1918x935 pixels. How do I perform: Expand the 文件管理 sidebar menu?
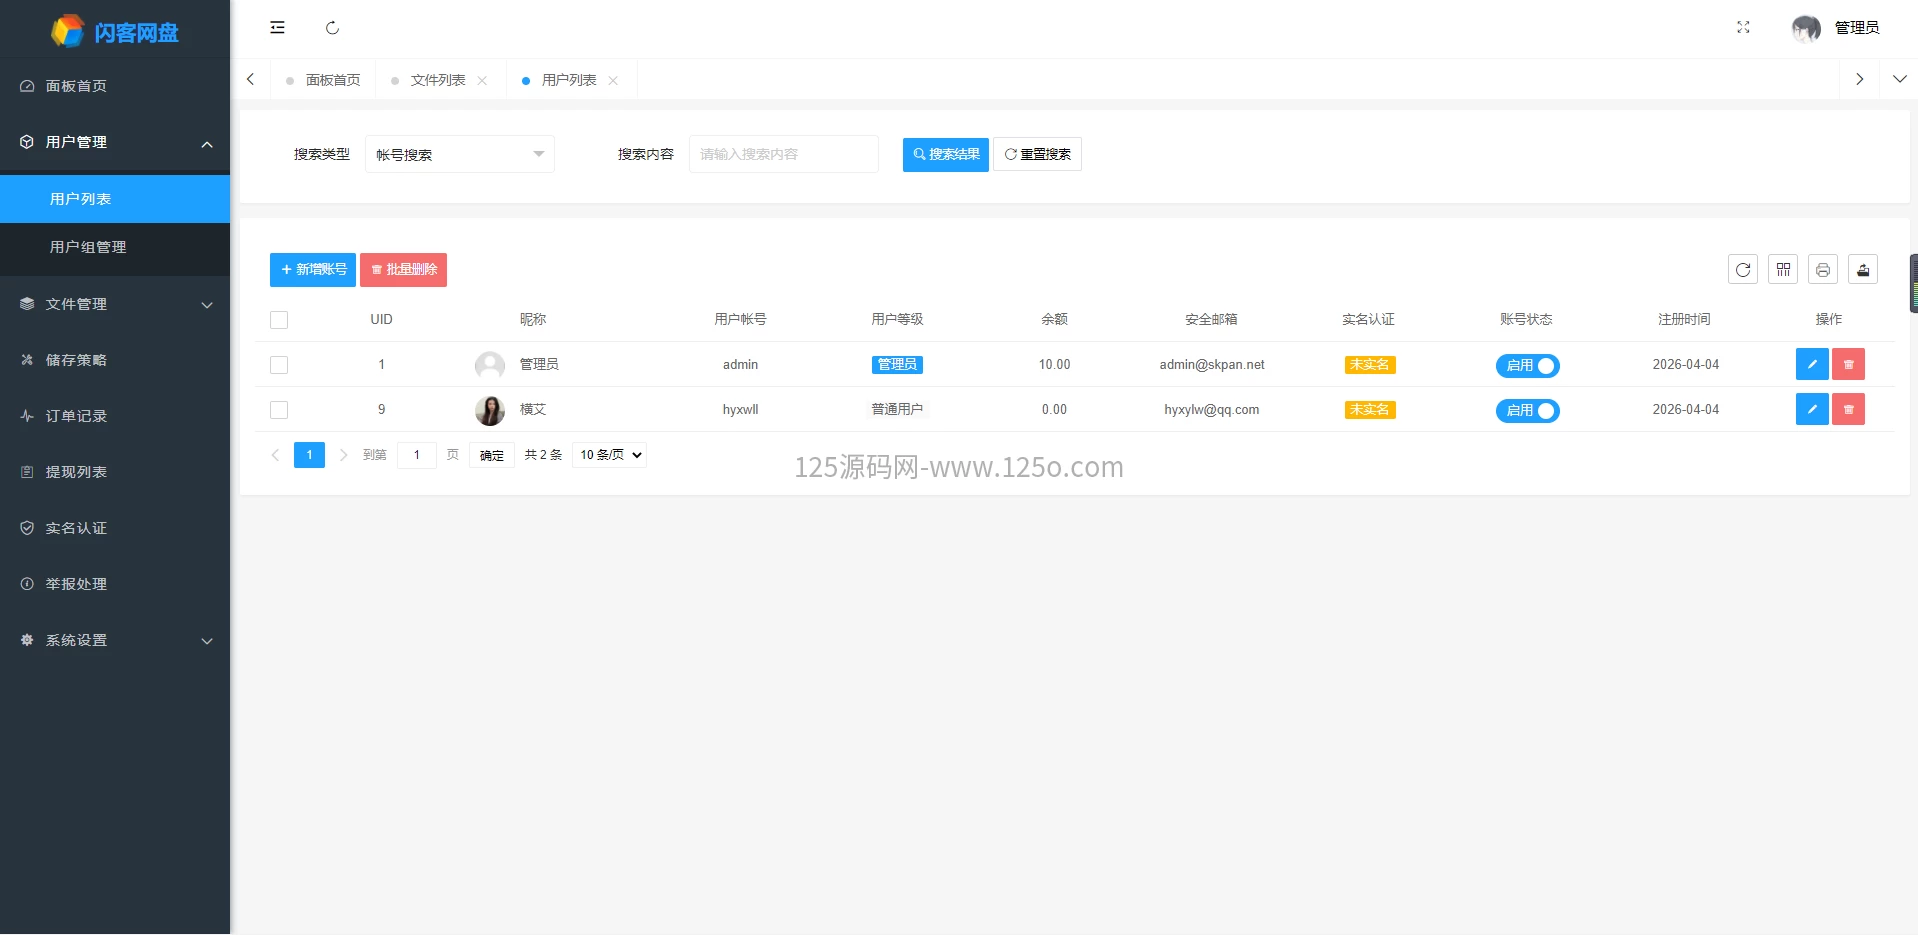(115, 304)
